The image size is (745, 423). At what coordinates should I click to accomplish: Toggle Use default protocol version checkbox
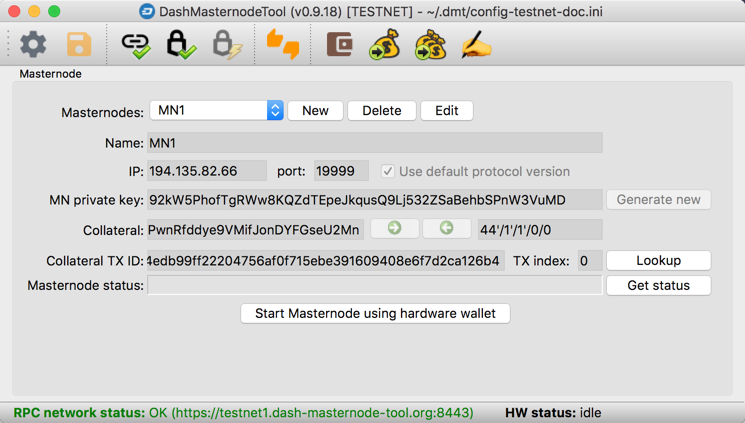(388, 171)
